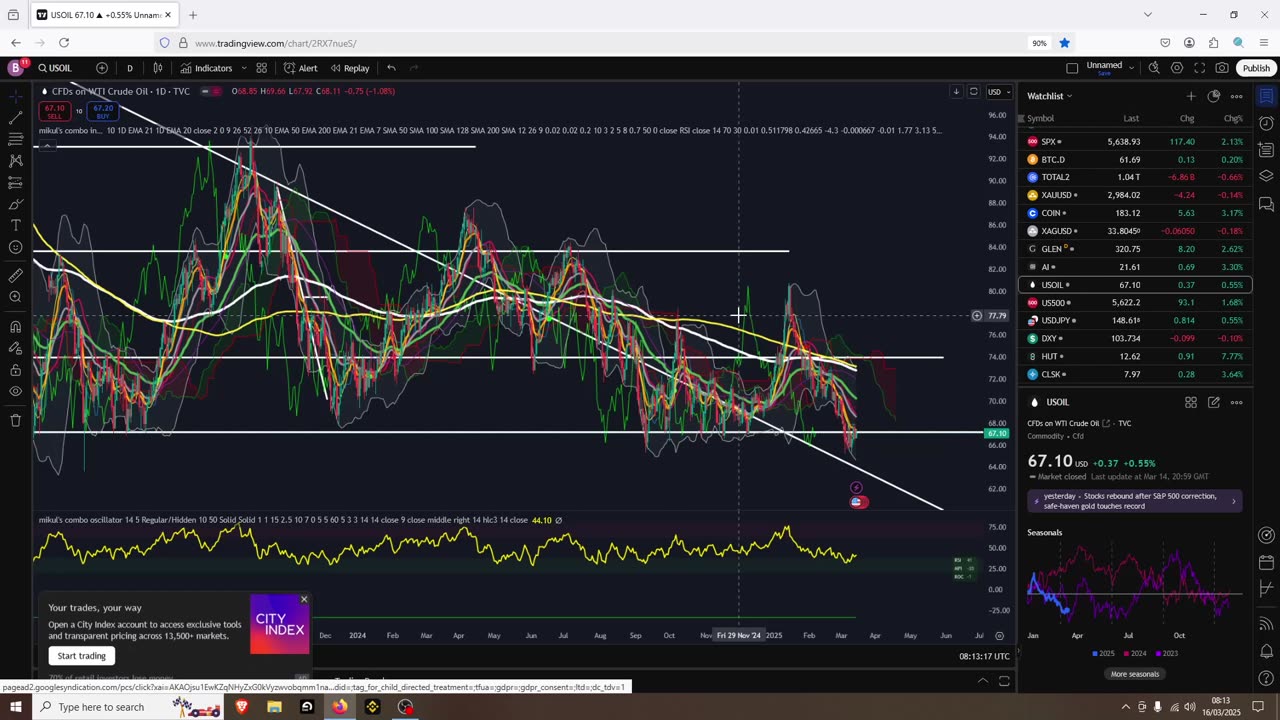Open the Unnamed layout dropdown arrow
Viewport: 1280px width, 720px height.
click(1131, 67)
